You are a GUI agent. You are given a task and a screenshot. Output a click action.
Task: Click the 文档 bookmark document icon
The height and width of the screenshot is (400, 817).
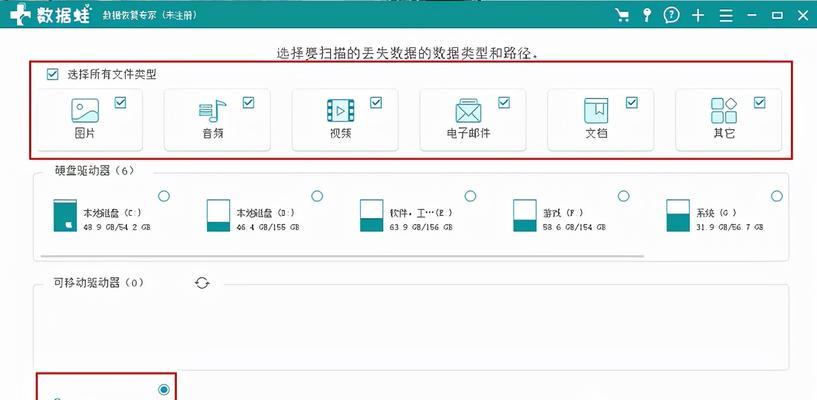click(596, 110)
